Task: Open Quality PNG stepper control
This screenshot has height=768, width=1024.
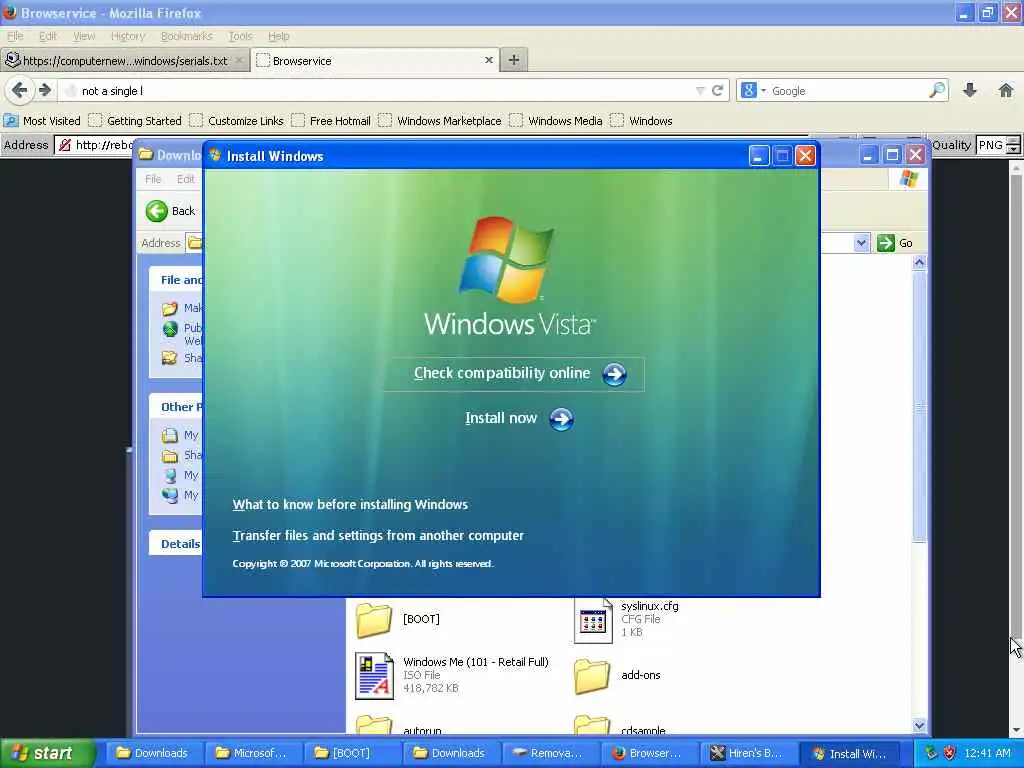Action: pos(1013,145)
